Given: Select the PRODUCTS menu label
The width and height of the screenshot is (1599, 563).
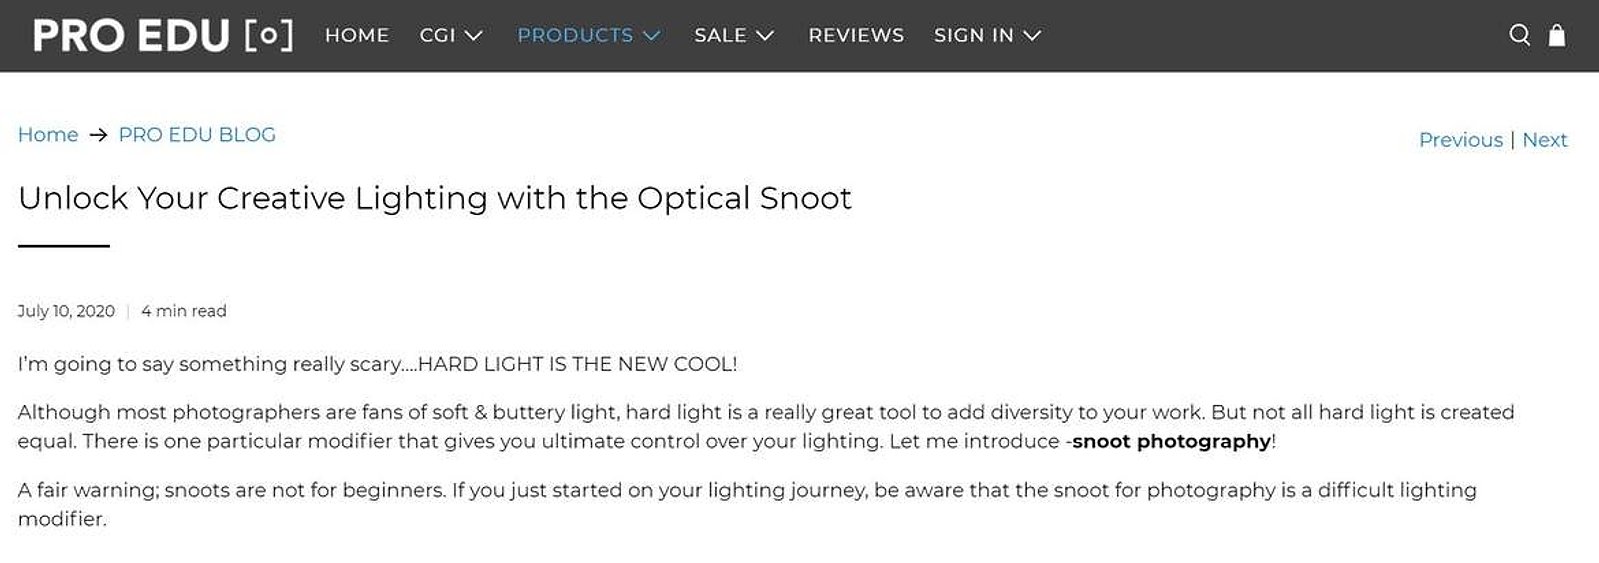Looking at the screenshot, I should 575,35.
